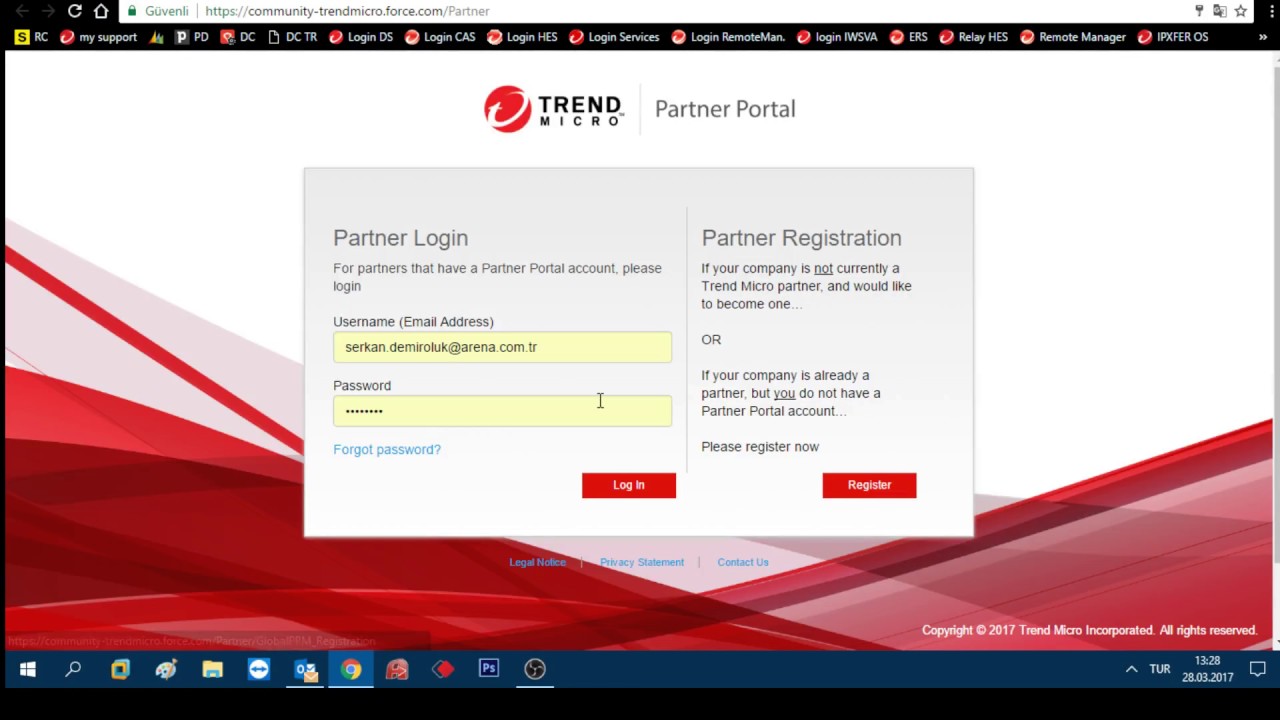Open the Windows Start menu

click(28, 669)
